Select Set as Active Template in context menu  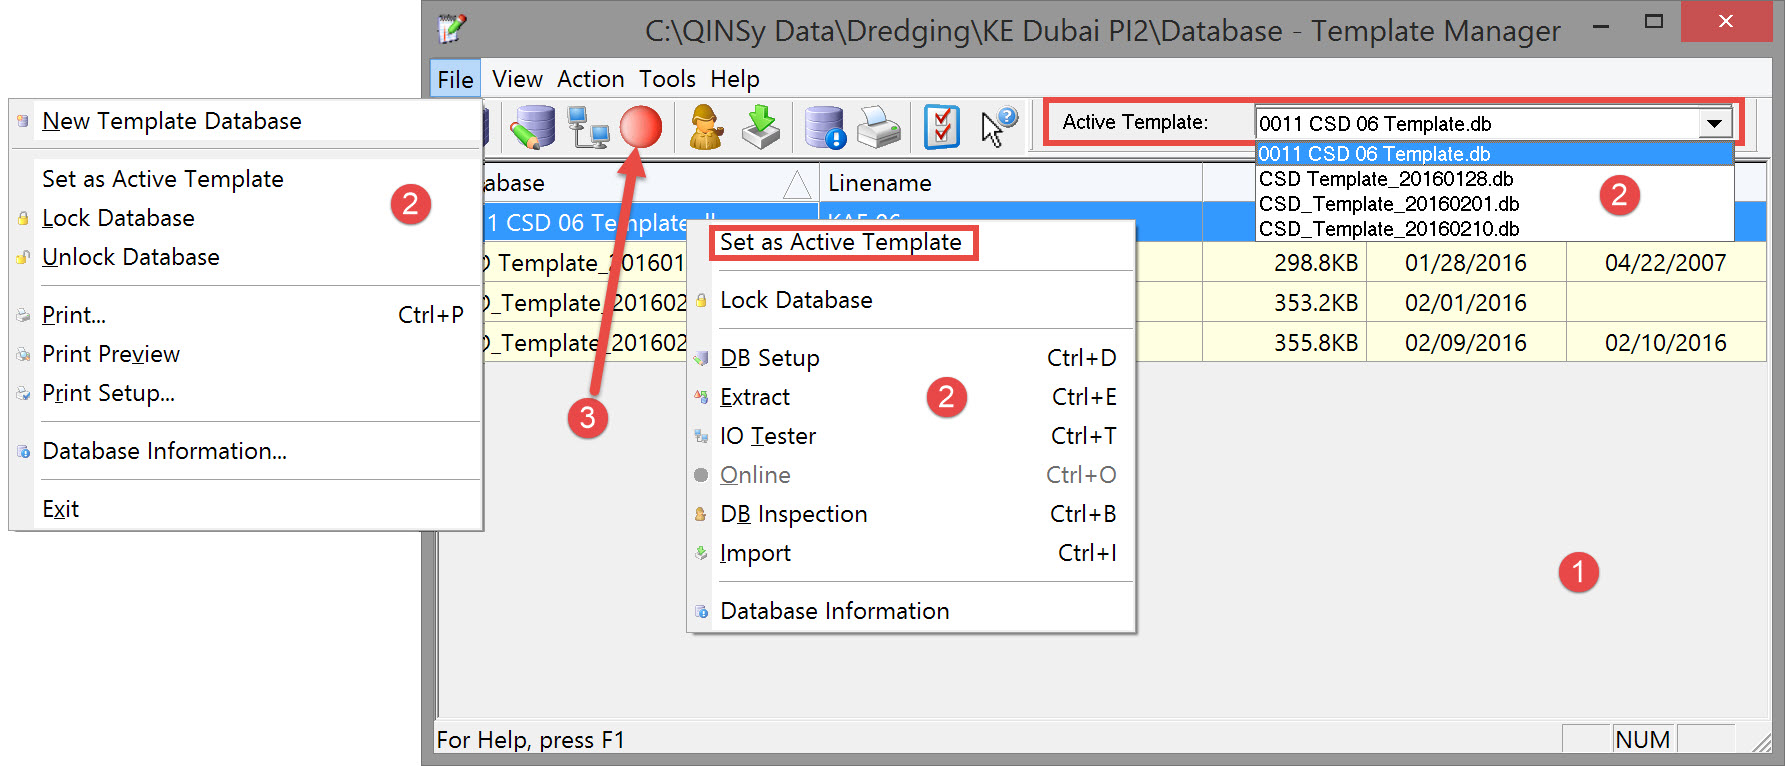tap(911, 242)
